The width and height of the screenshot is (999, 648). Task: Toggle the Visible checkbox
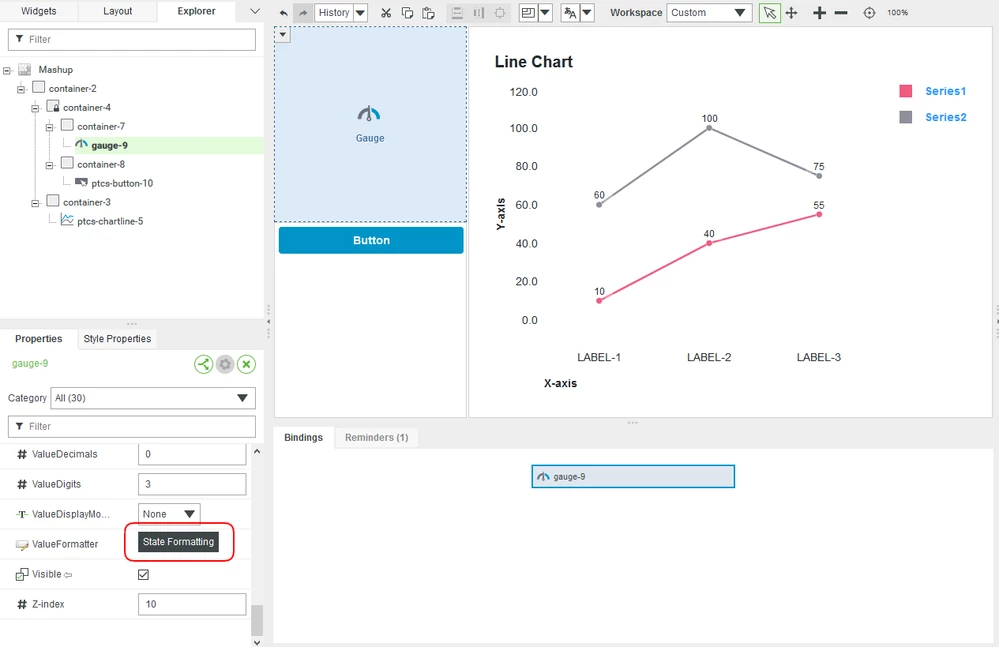coord(143,575)
